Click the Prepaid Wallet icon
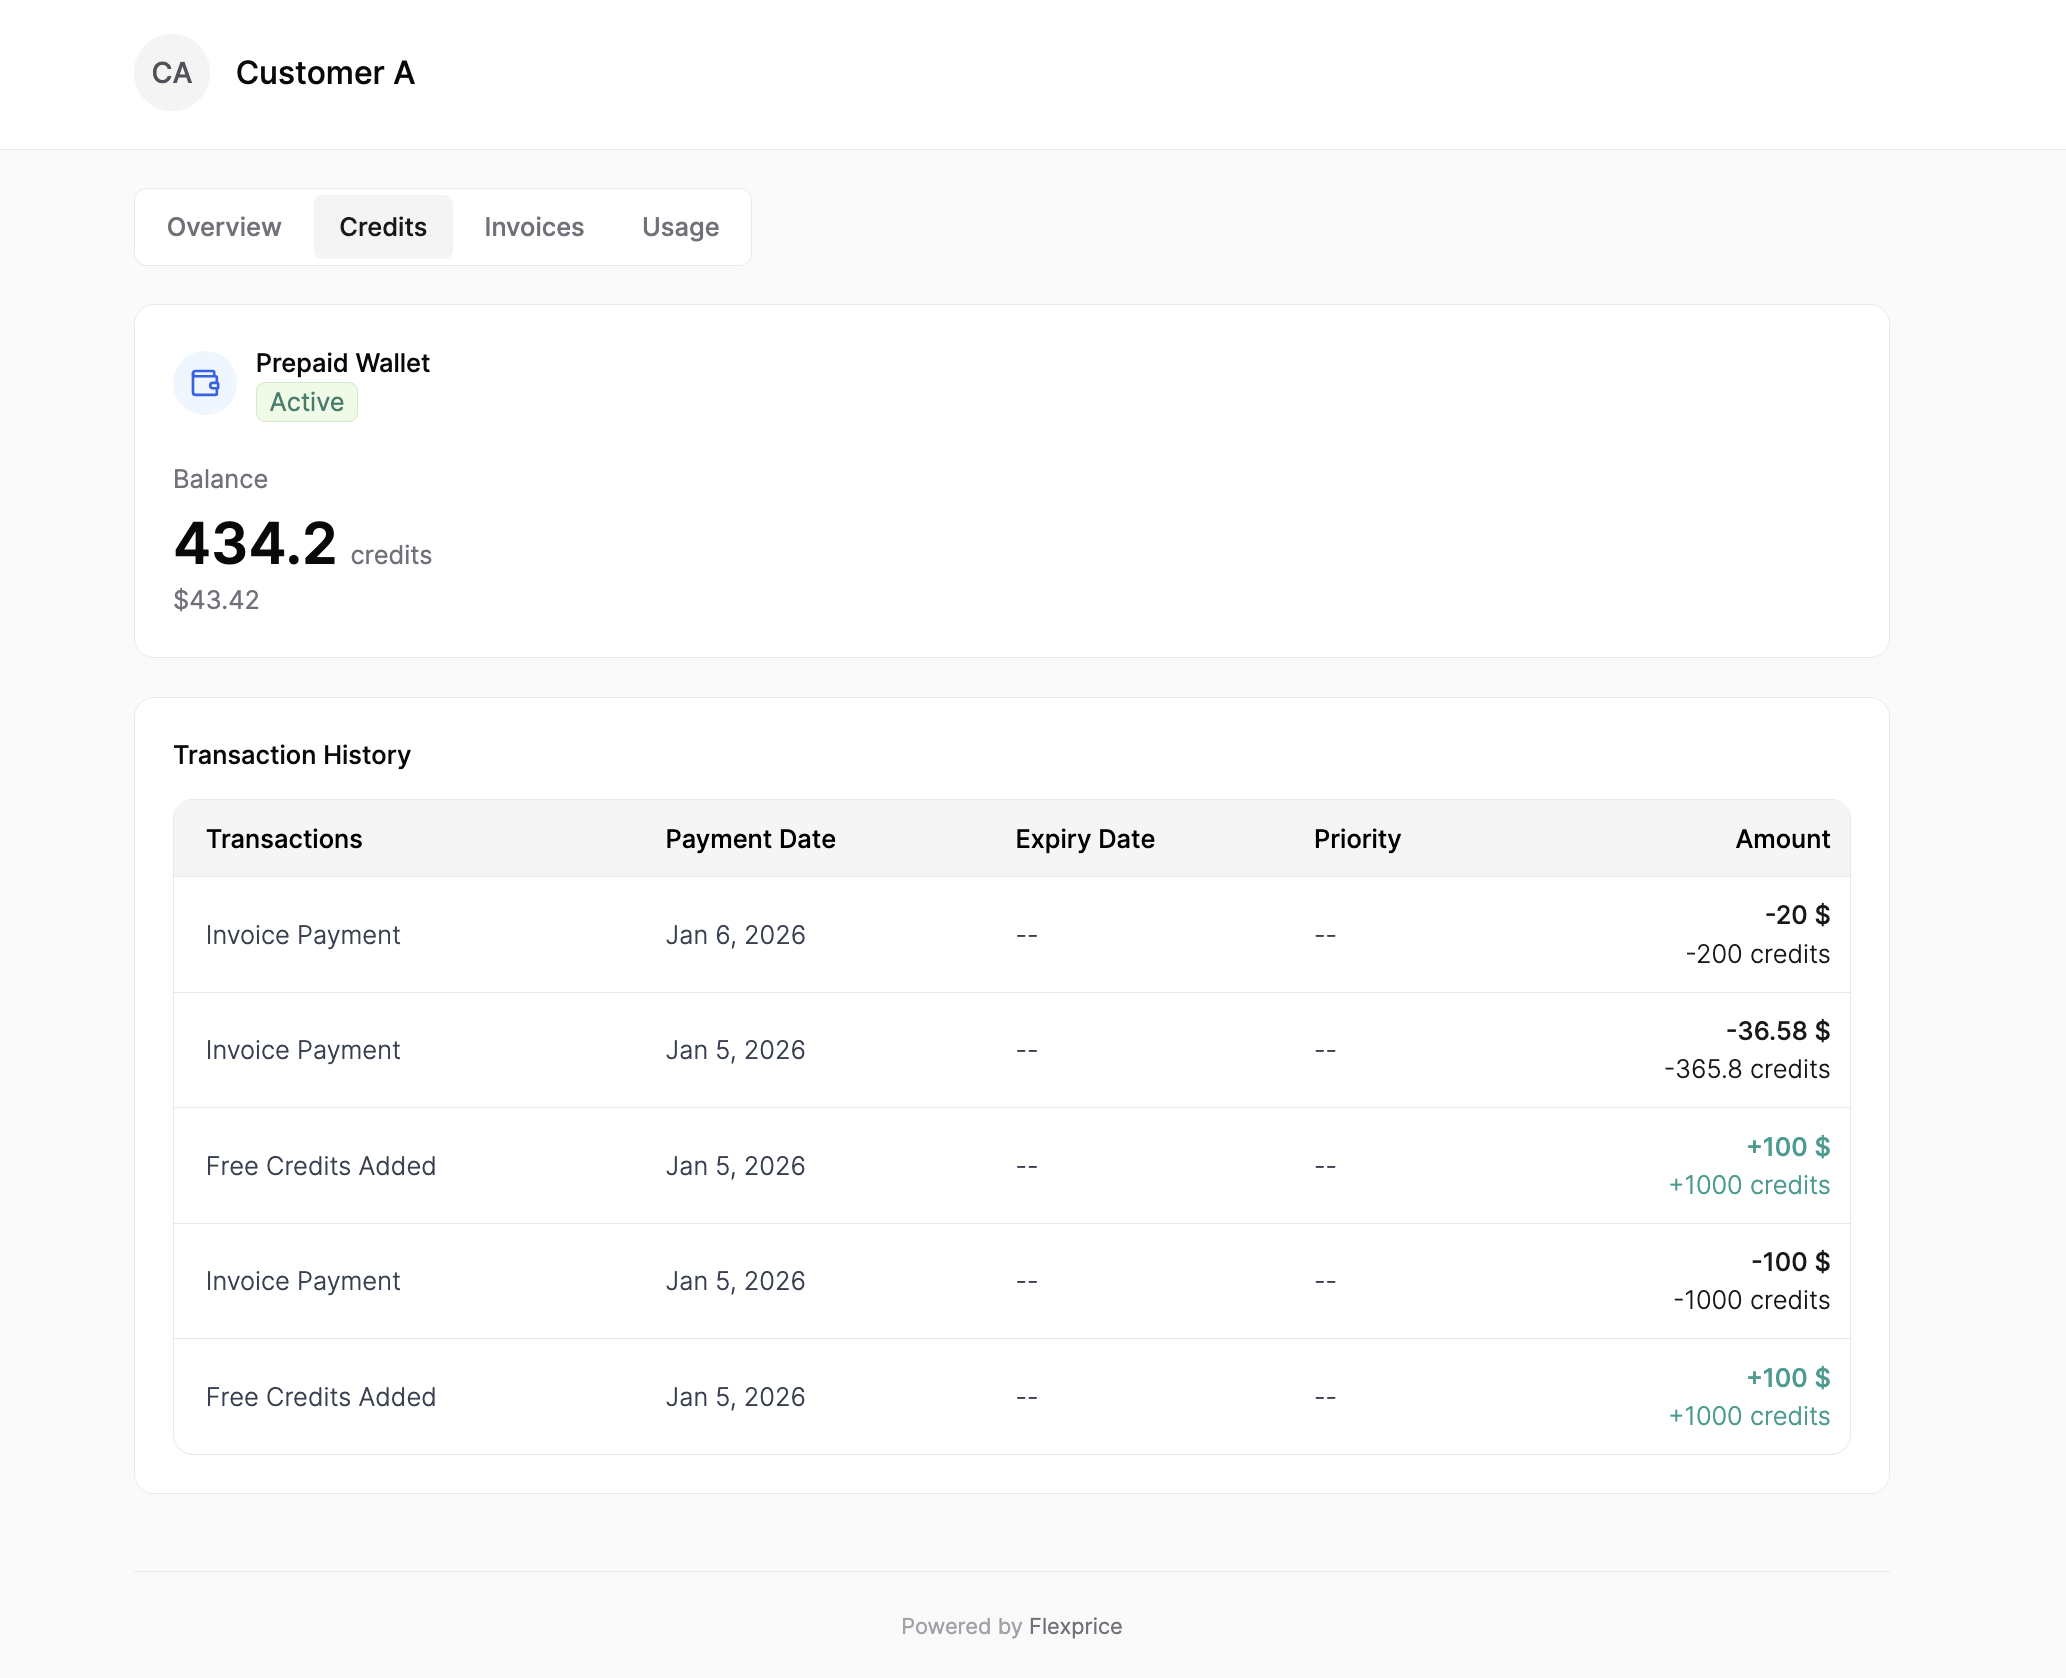Screen dimensions: 2066x1678 click(x=205, y=383)
